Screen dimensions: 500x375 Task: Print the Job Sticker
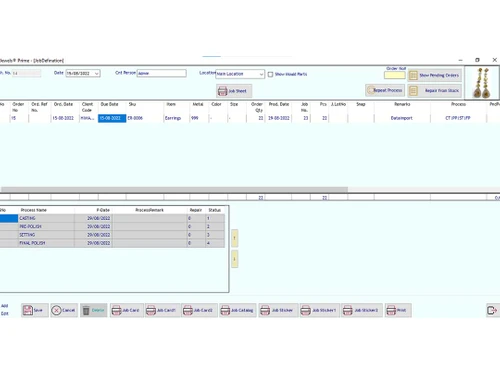click(278, 310)
